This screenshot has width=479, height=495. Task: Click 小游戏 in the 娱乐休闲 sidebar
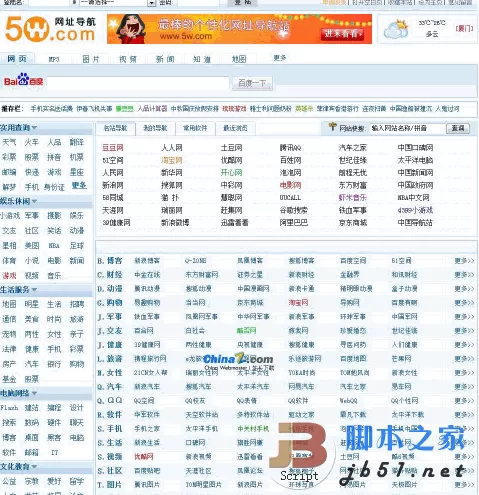pyautogui.click(x=10, y=216)
